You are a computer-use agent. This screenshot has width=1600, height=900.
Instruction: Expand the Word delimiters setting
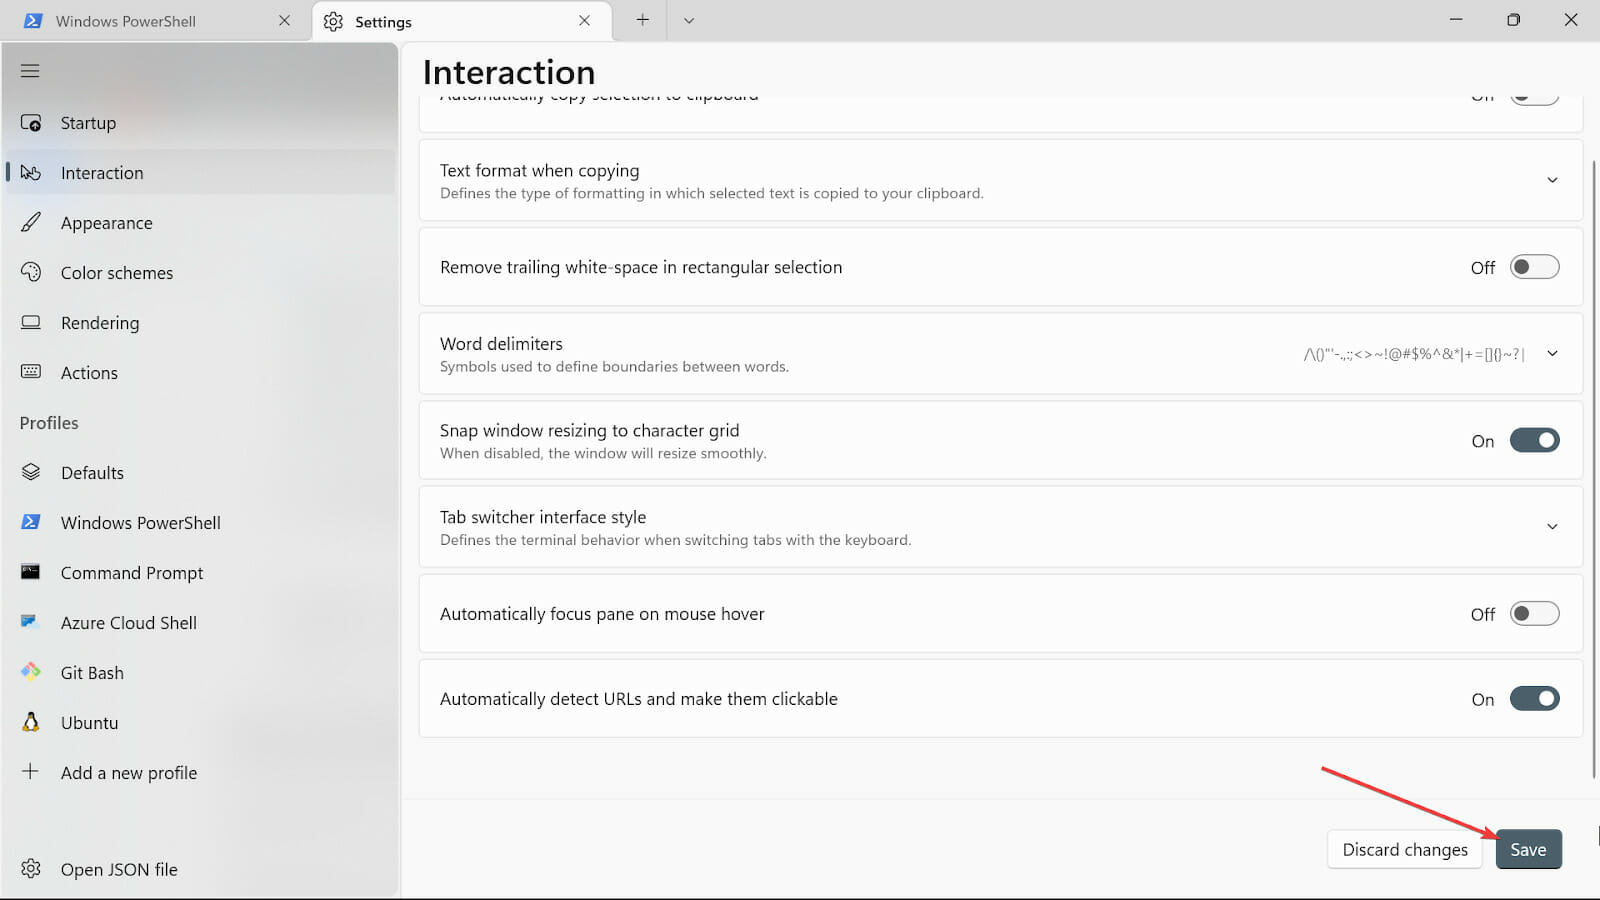pyautogui.click(x=1552, y=354)
